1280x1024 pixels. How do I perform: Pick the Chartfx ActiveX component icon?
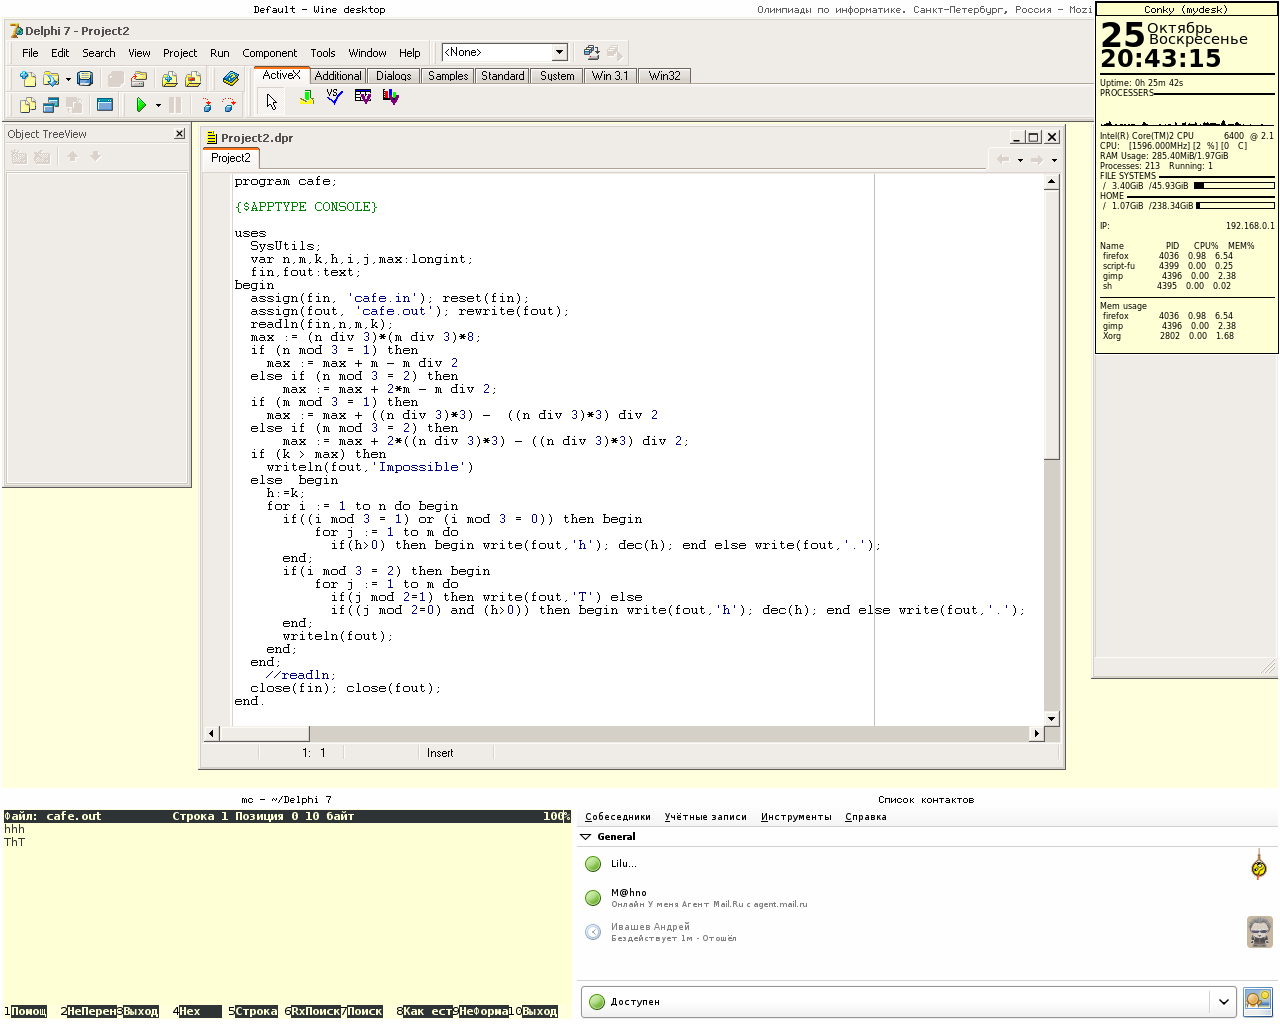[307, 97]
